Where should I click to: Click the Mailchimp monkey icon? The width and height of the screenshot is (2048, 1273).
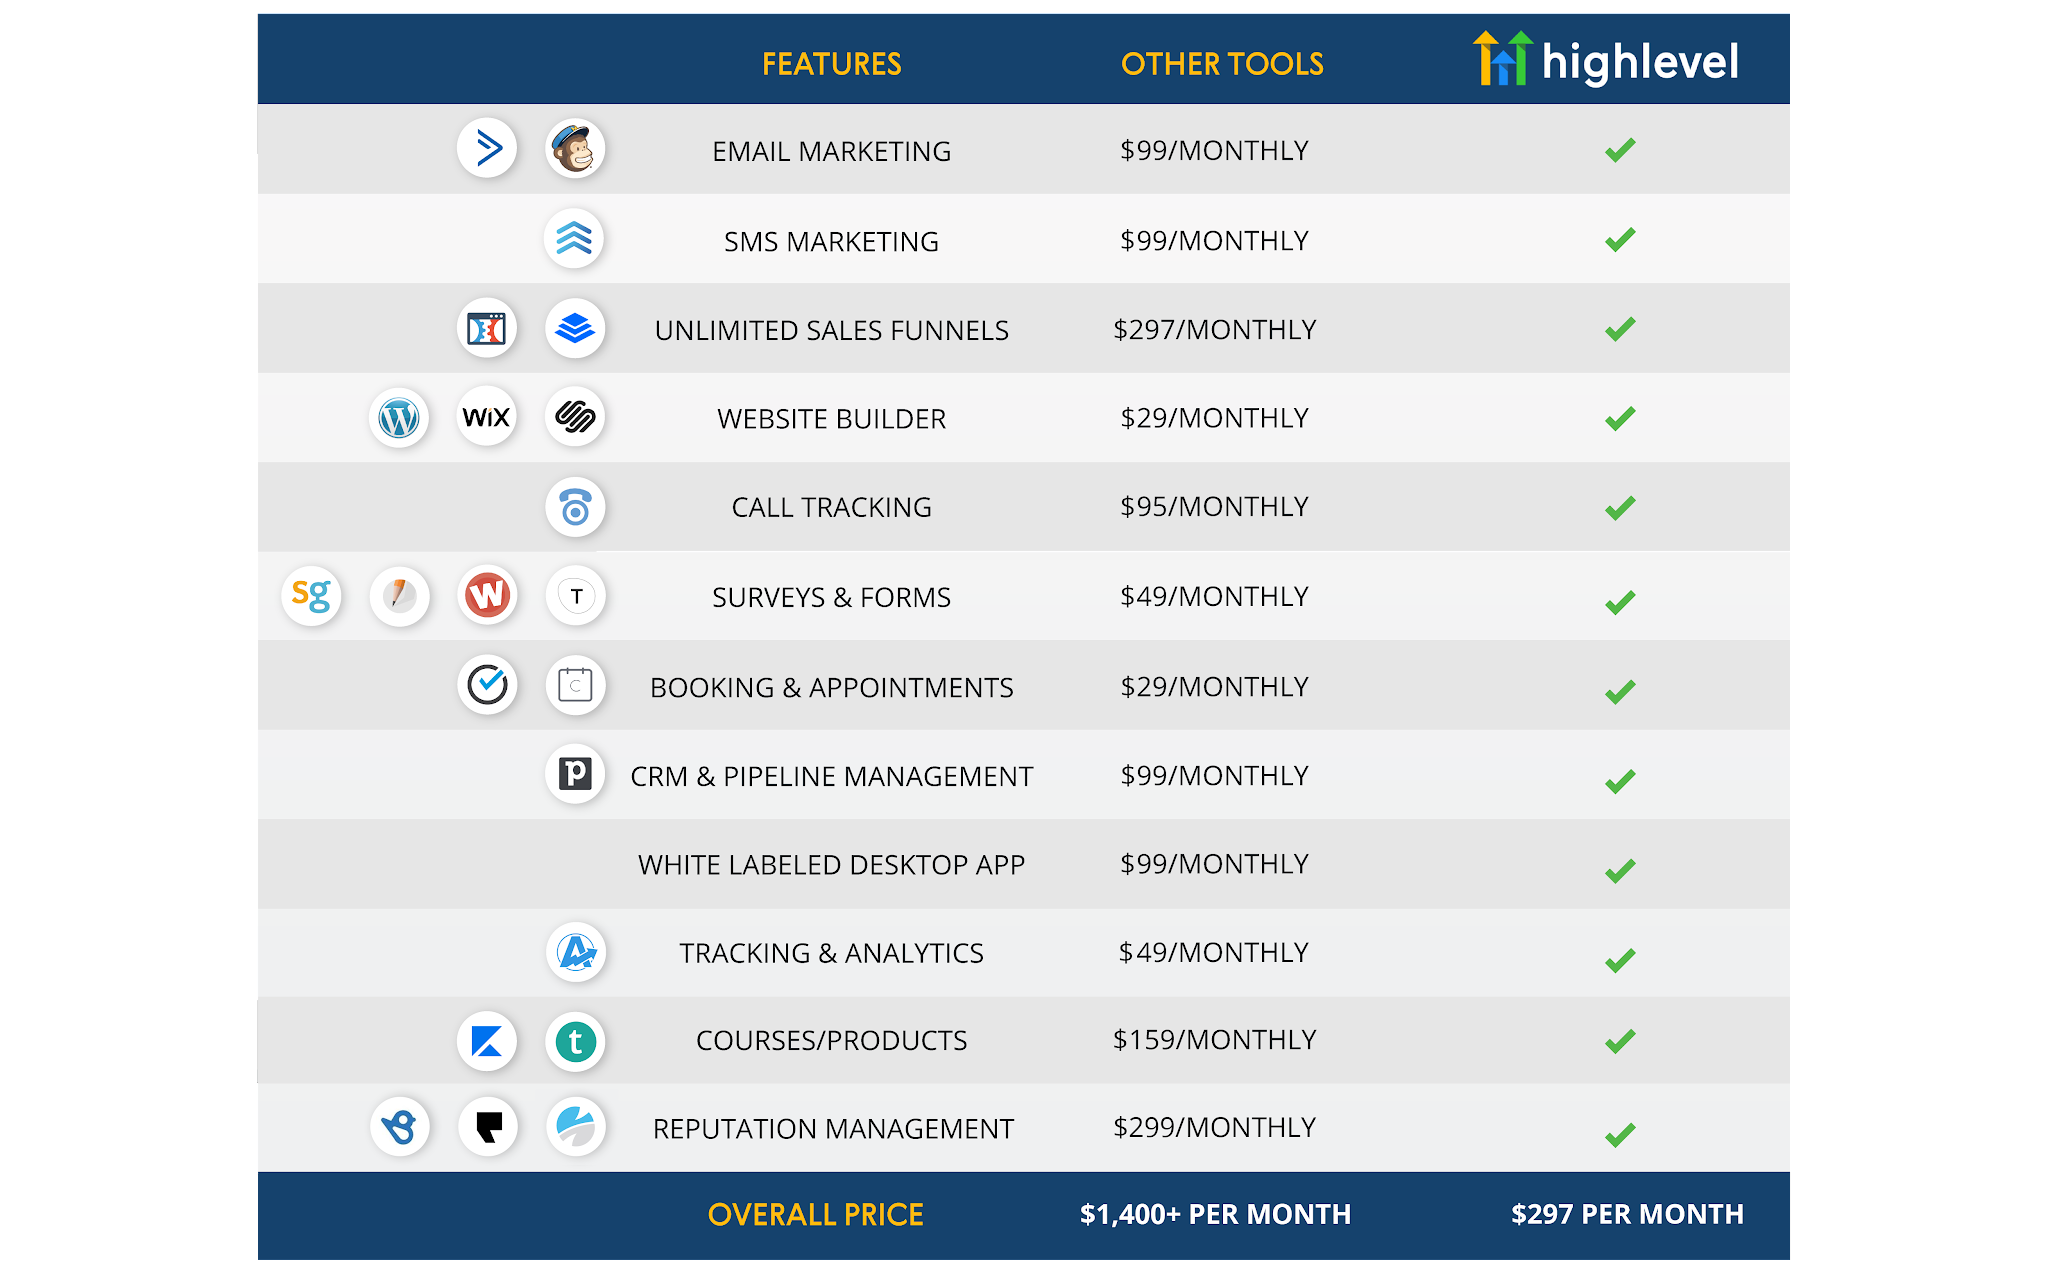click(x=575, y=150)
